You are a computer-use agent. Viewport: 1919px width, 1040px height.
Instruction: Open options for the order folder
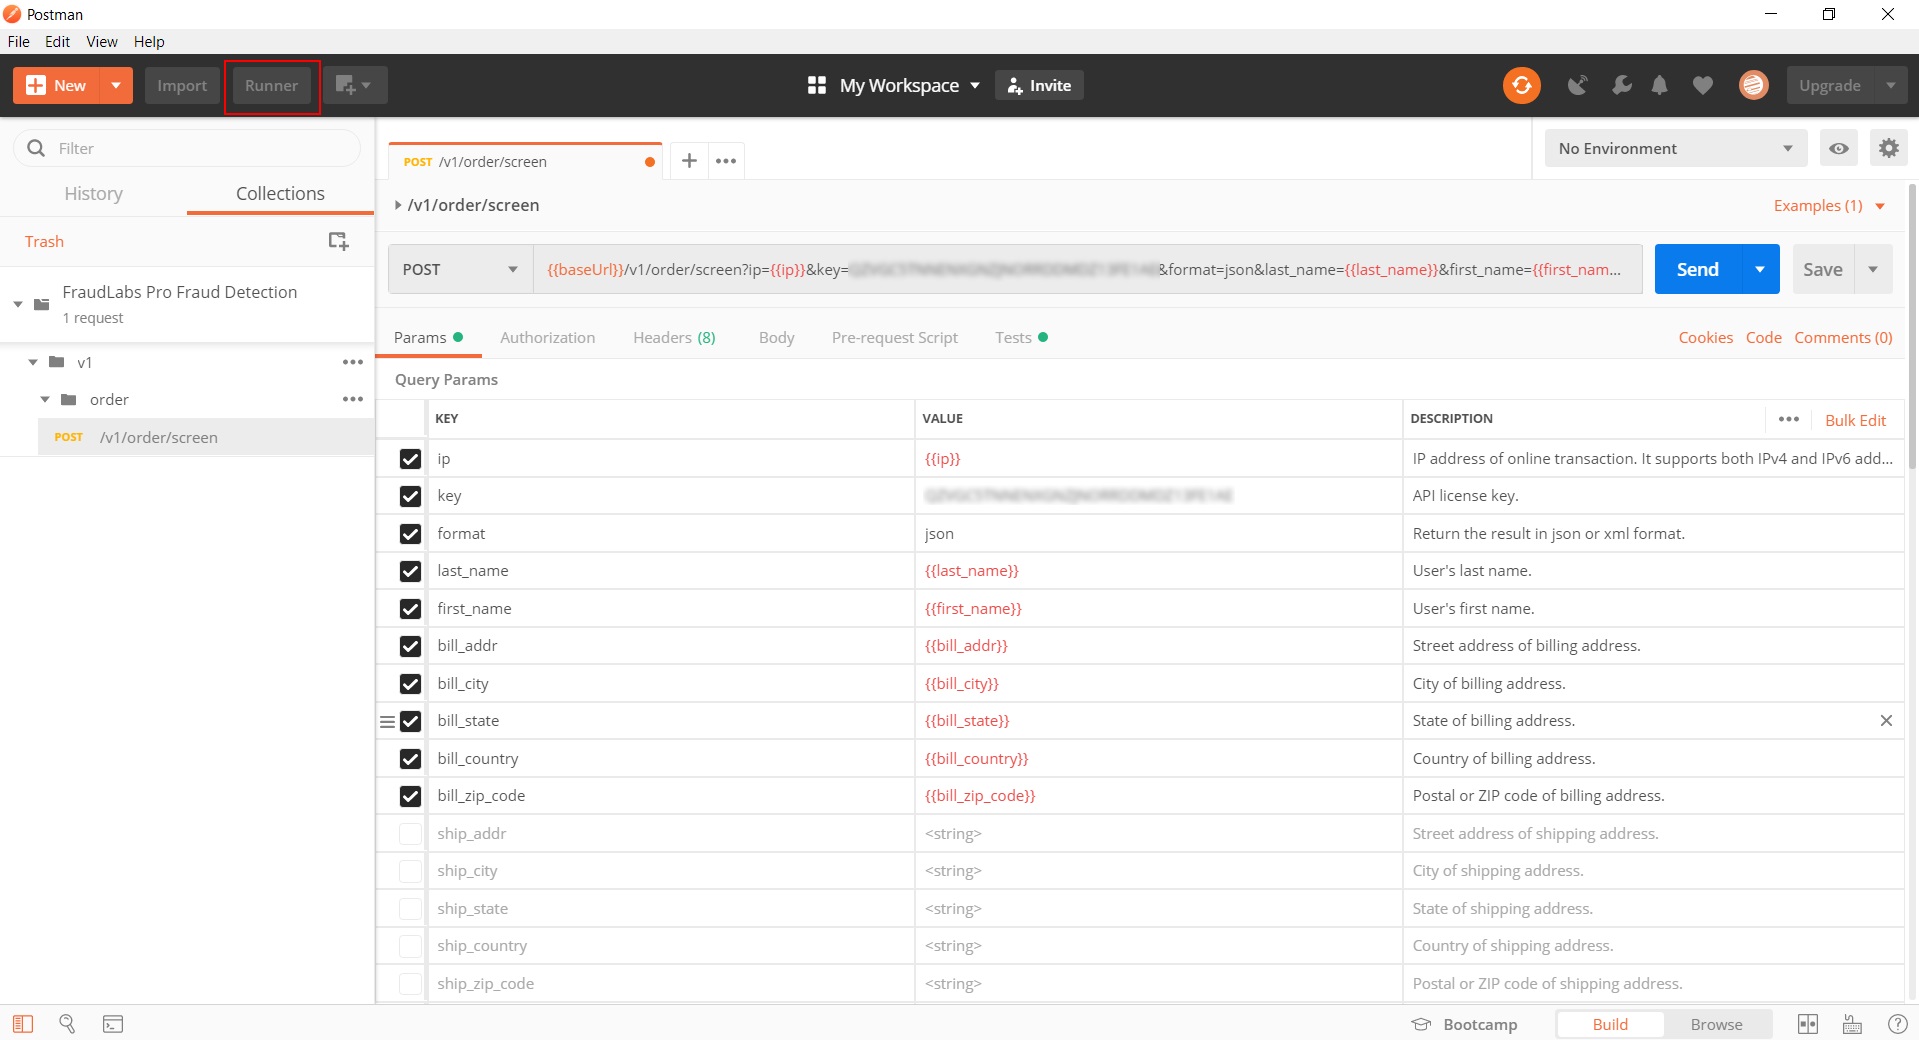(352, 399)
